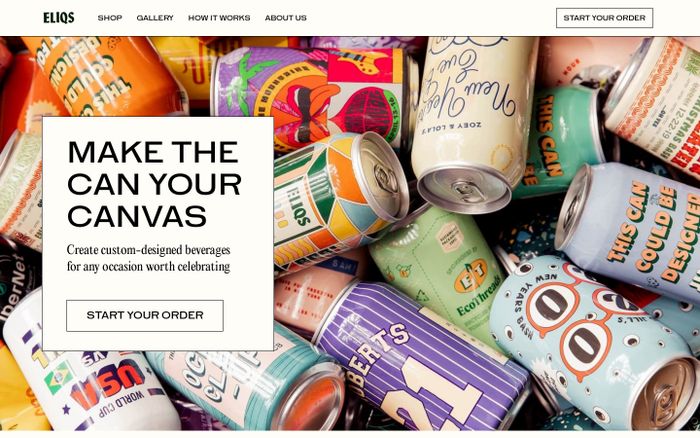
Task: Click header Start Your Order button
Action: coord(604,18)
